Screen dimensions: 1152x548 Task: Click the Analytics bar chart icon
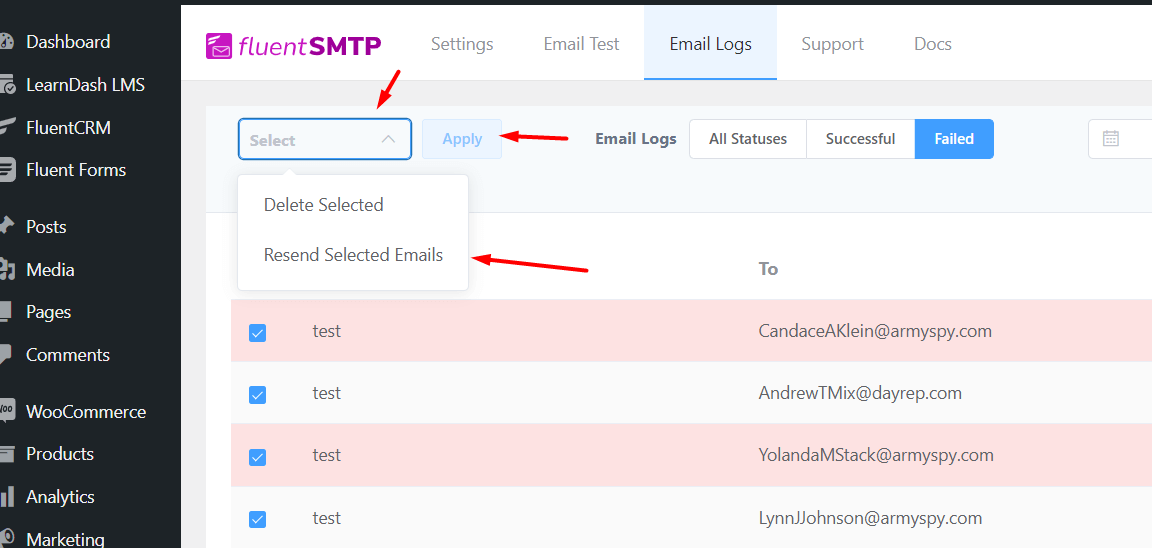pyautogui.click(x=7, y=497)
